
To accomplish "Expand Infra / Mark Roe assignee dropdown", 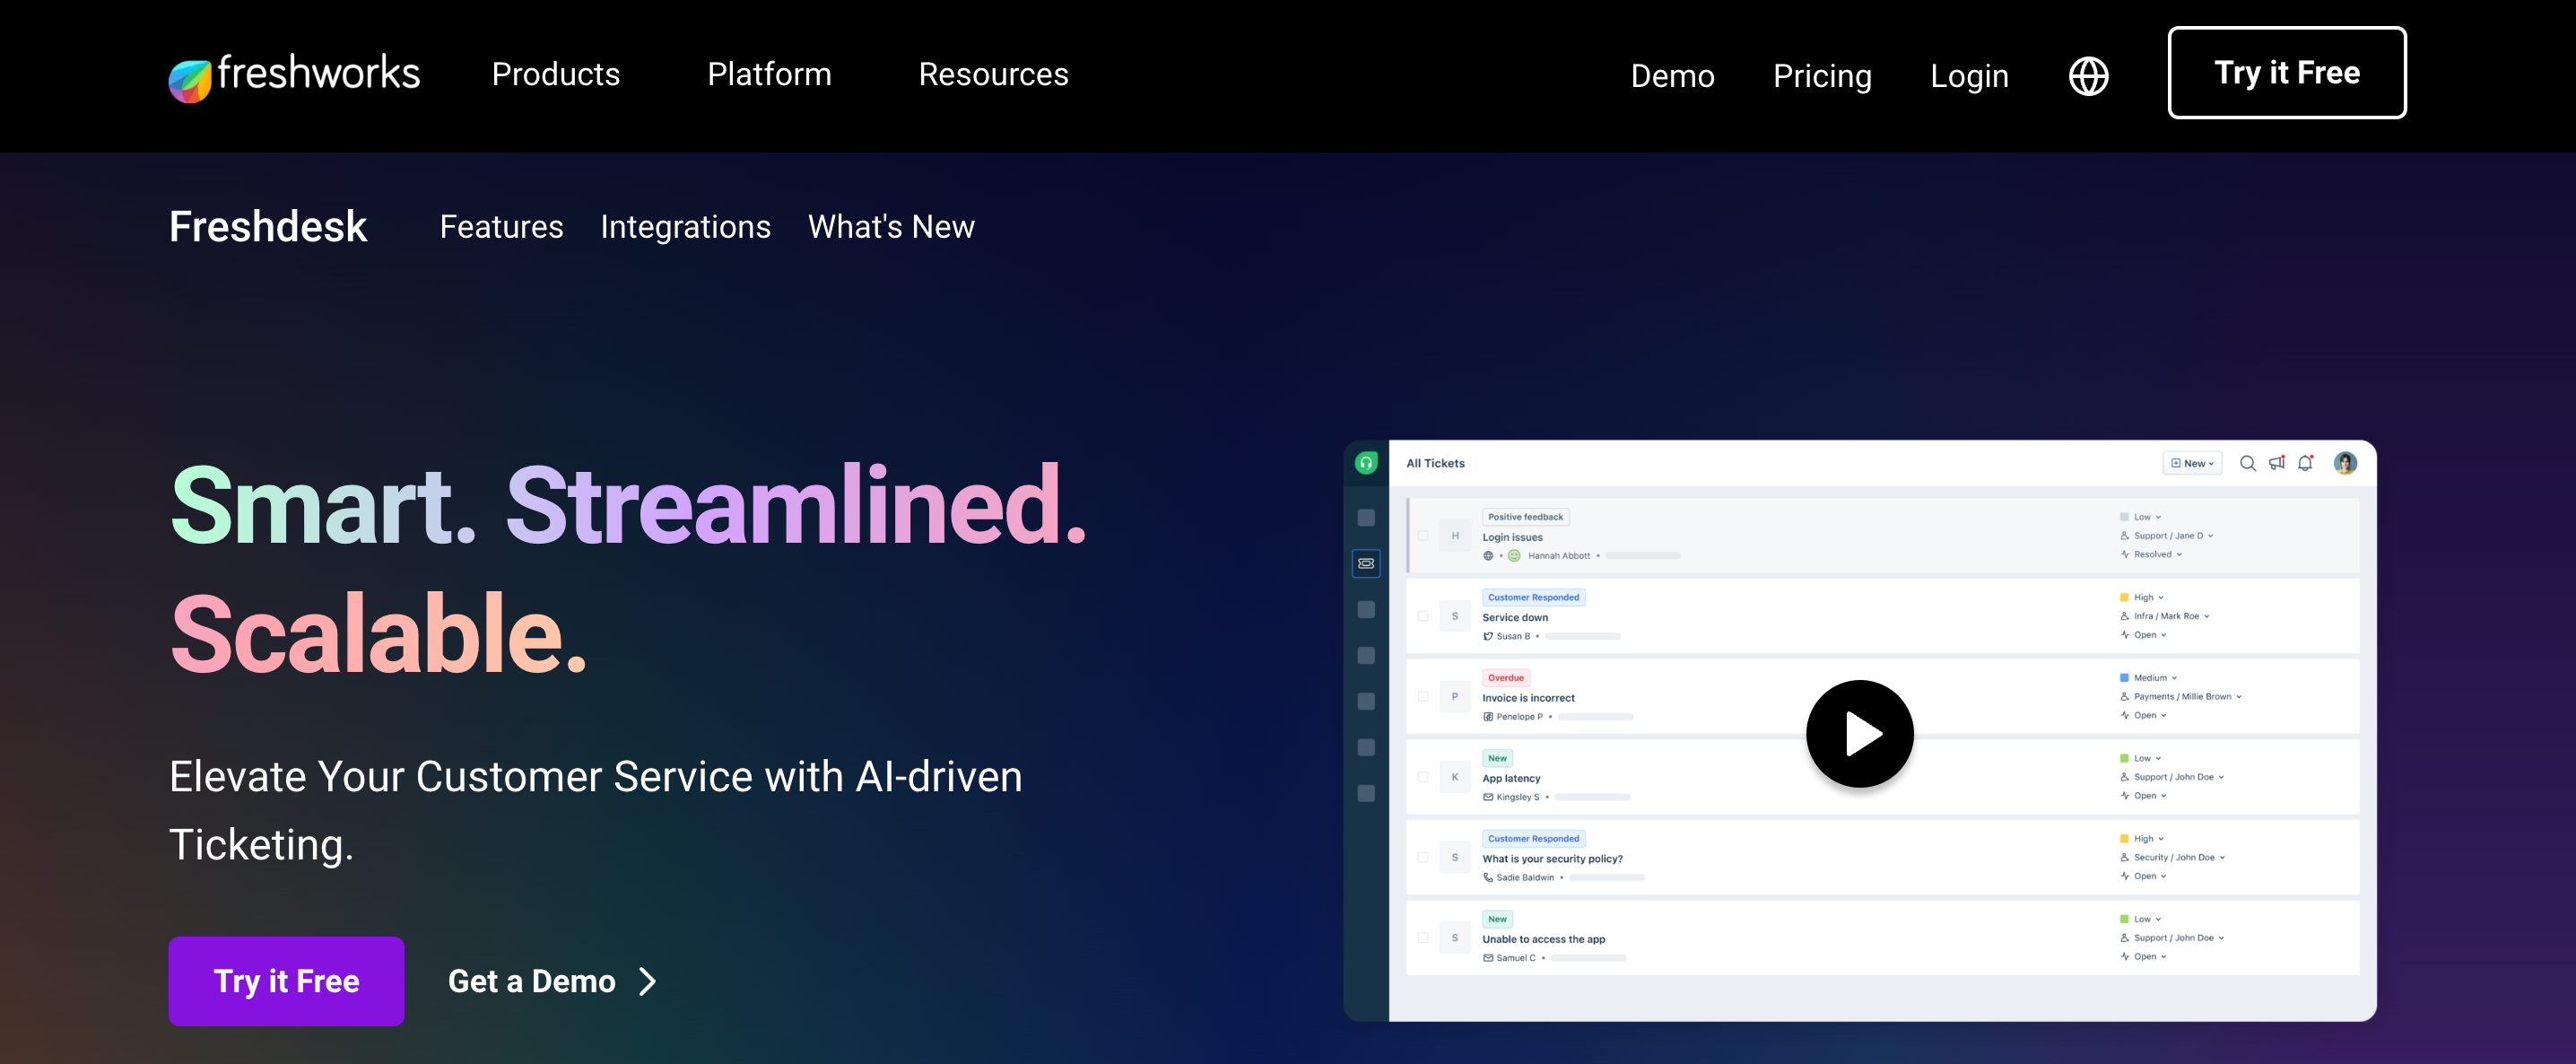I will click(x=2170, y=616).
